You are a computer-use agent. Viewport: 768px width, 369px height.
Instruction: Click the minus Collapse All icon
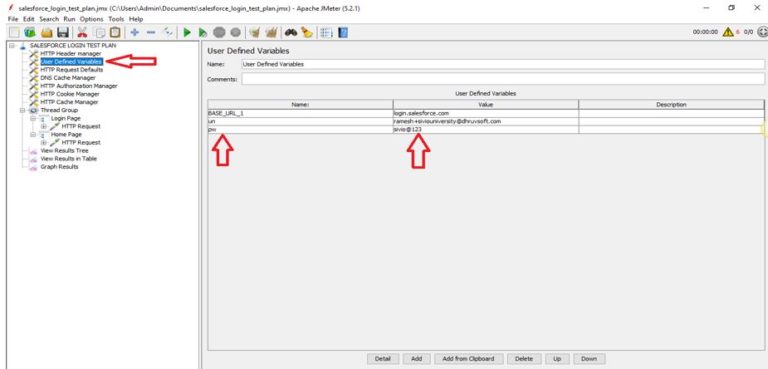(x=151, y=32)
